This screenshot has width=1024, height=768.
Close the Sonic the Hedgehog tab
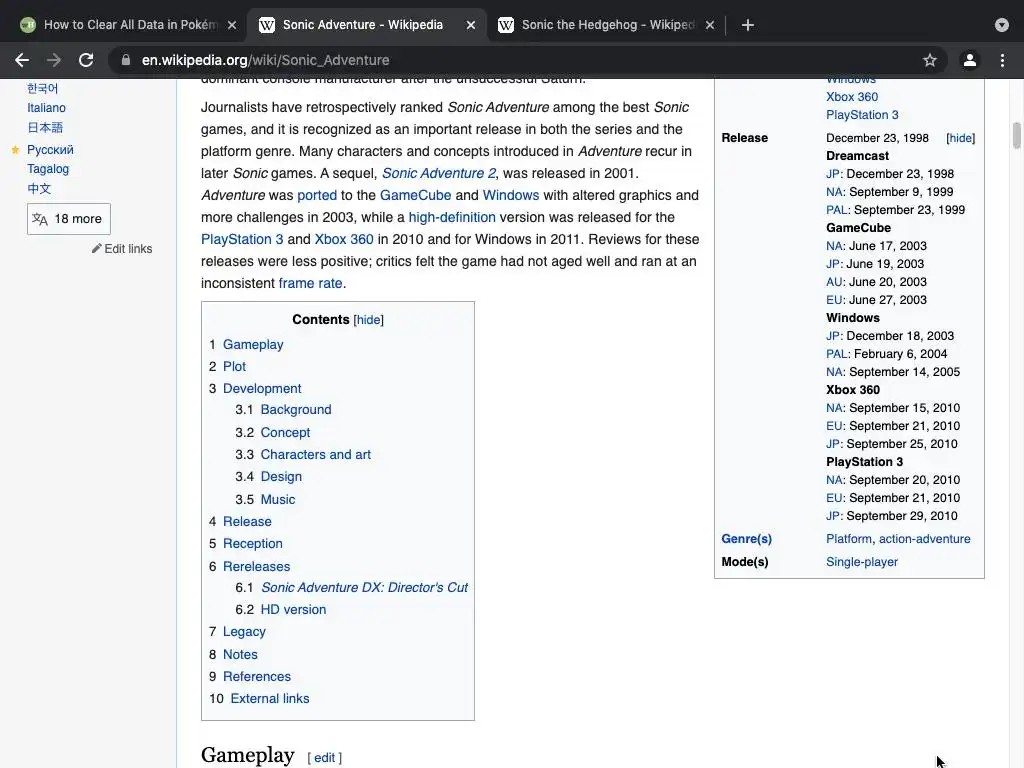point(710,25)
